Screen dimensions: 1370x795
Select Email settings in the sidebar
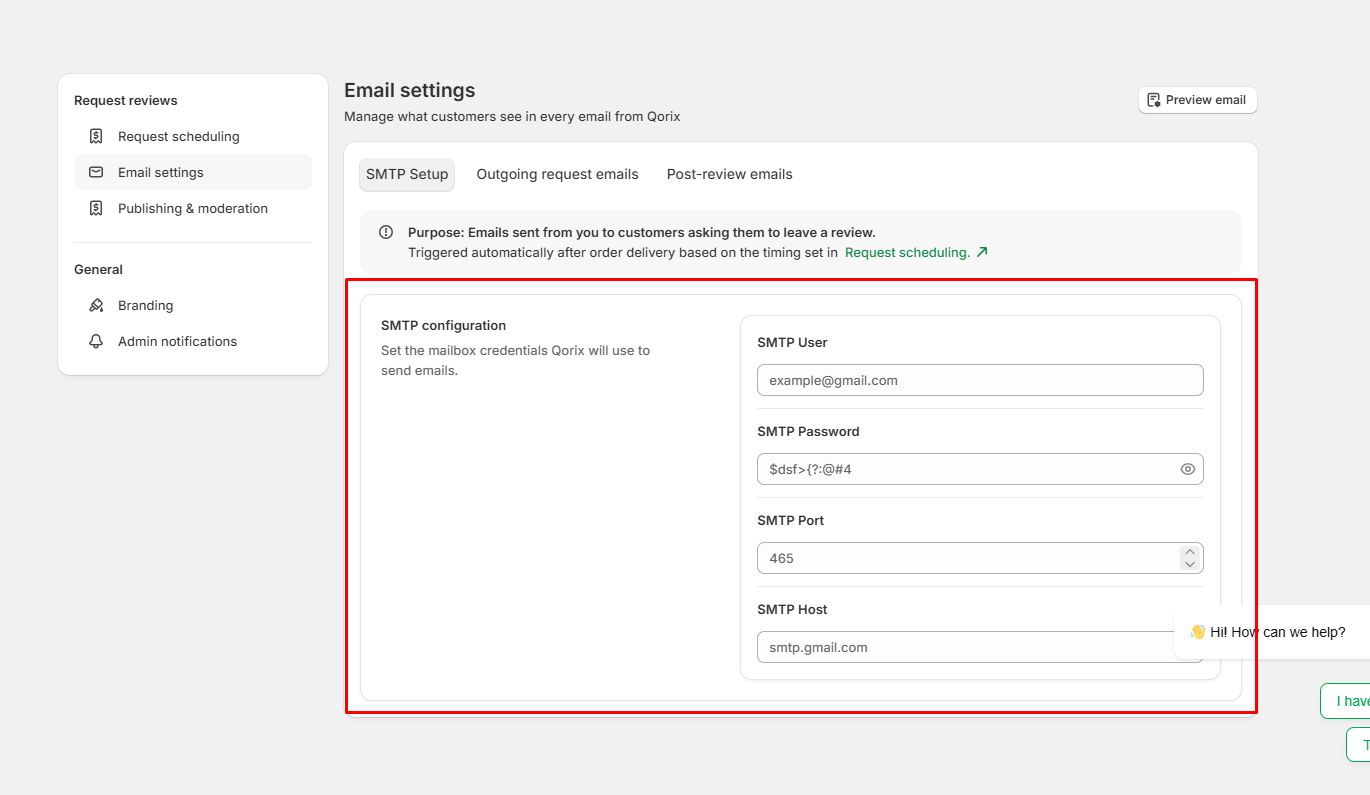(193, 172)
